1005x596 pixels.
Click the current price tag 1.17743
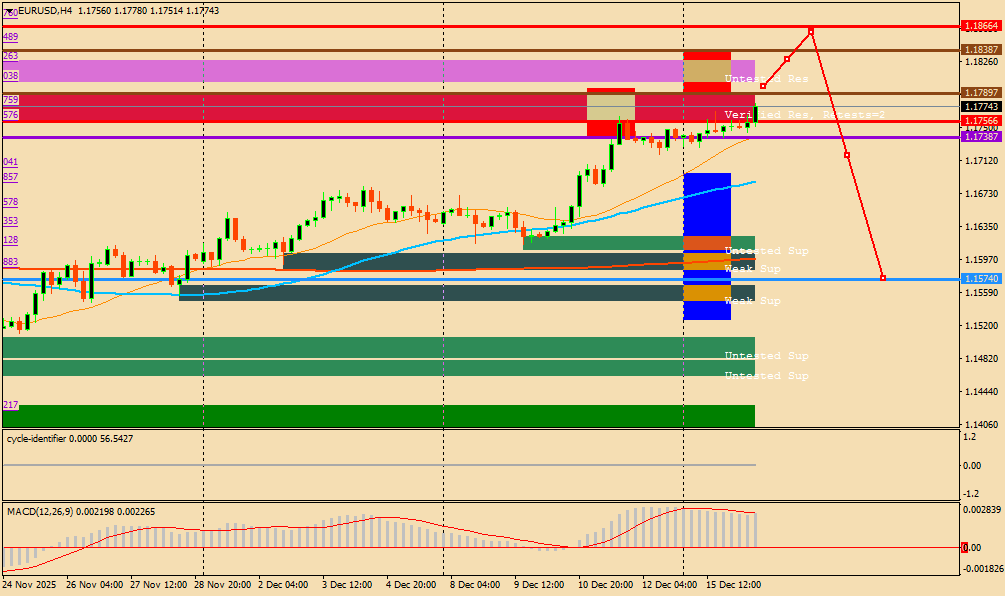coord(981,106)
